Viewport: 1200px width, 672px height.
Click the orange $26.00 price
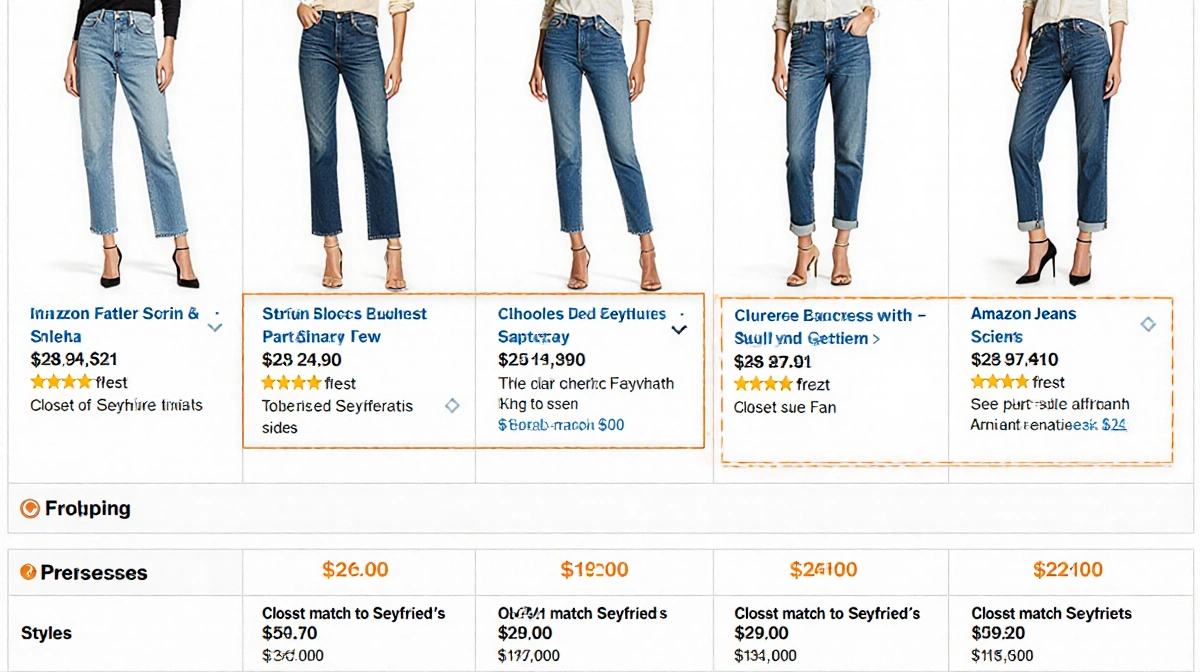pyautogui.click(x=357, y=568)
